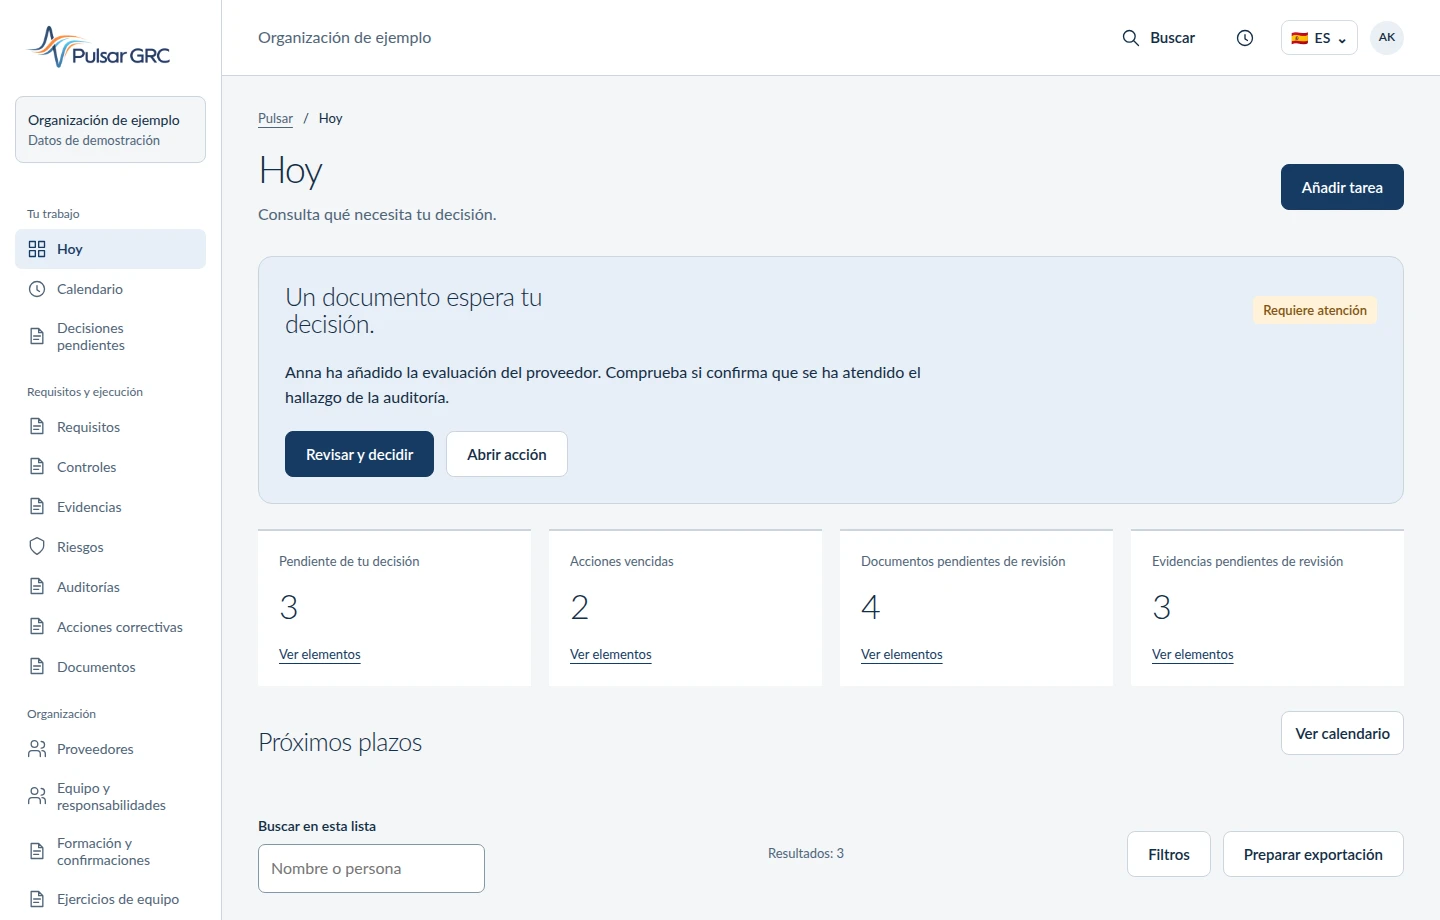Click the Proveedores people icon
This screenshot has width=1440, height=920.
(x=37, y=749)
